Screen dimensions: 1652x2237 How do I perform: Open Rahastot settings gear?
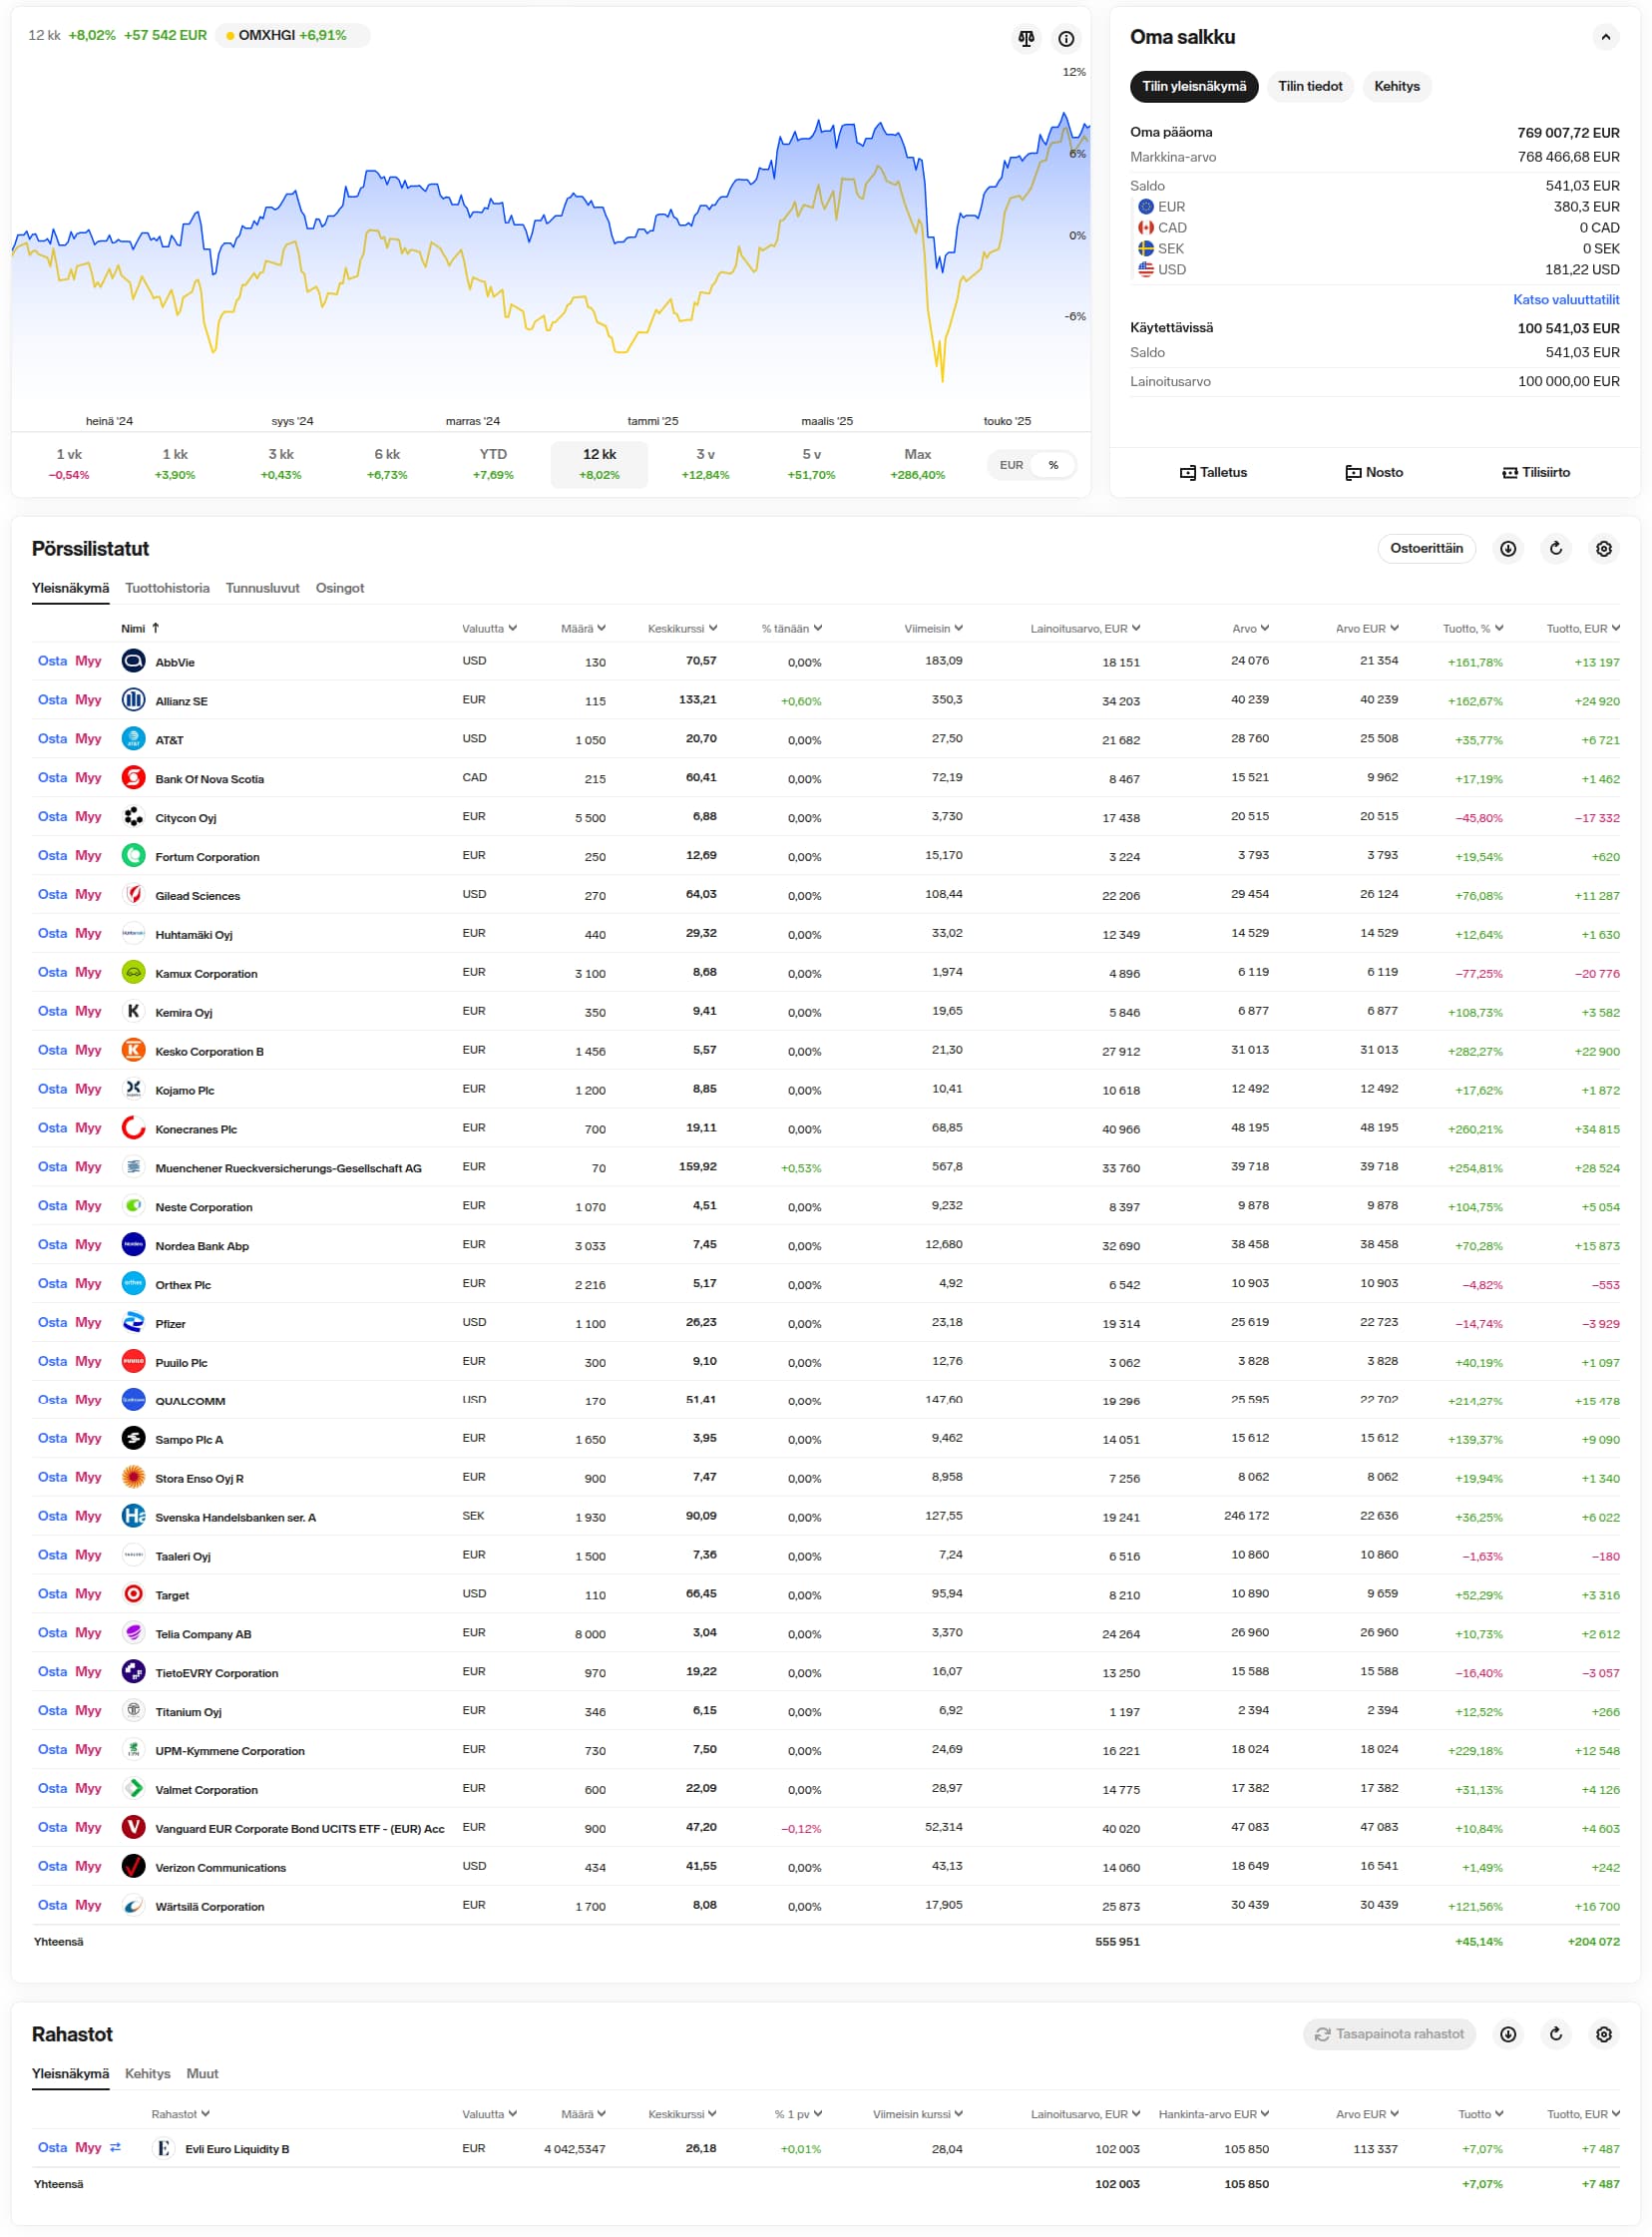click(1603, 2034)
